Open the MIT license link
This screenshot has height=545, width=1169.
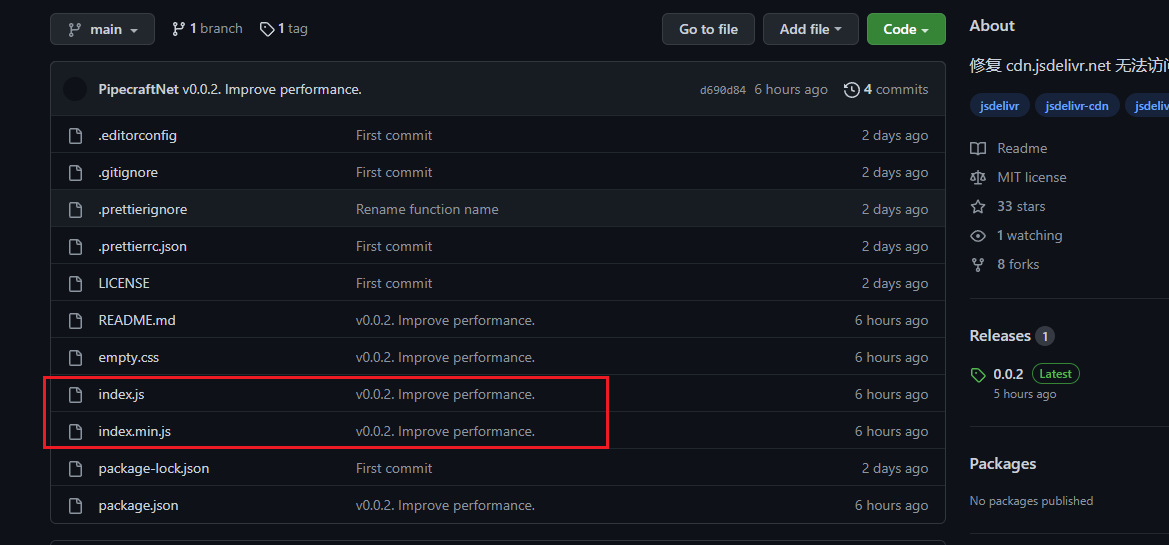tap(1032, 177)
